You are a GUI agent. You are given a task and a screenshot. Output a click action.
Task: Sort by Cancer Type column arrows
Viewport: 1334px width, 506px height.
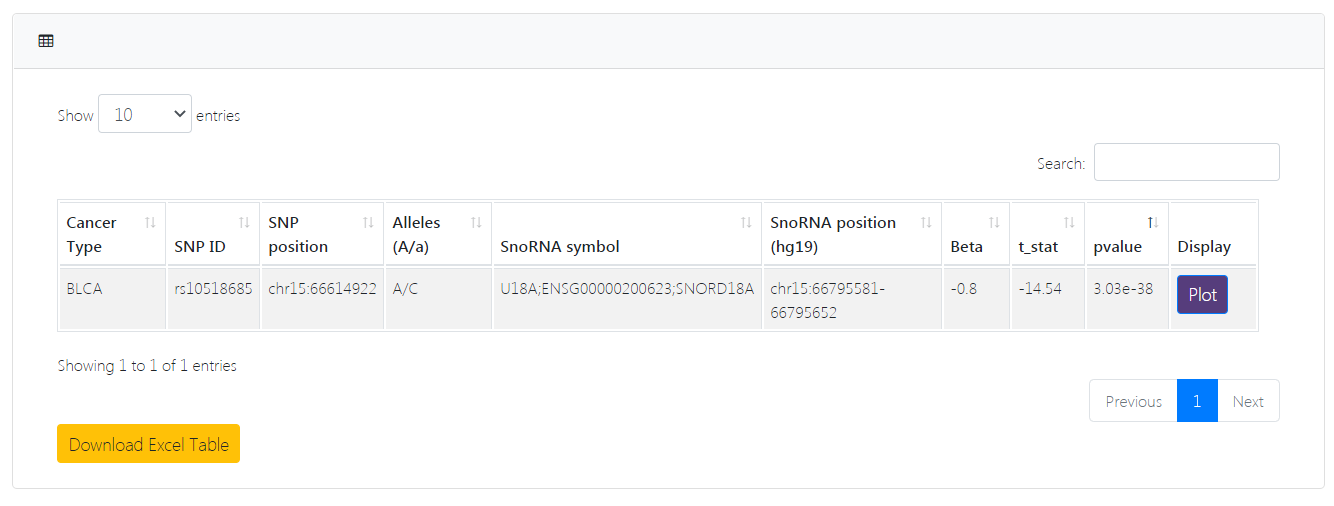(150, 222)
